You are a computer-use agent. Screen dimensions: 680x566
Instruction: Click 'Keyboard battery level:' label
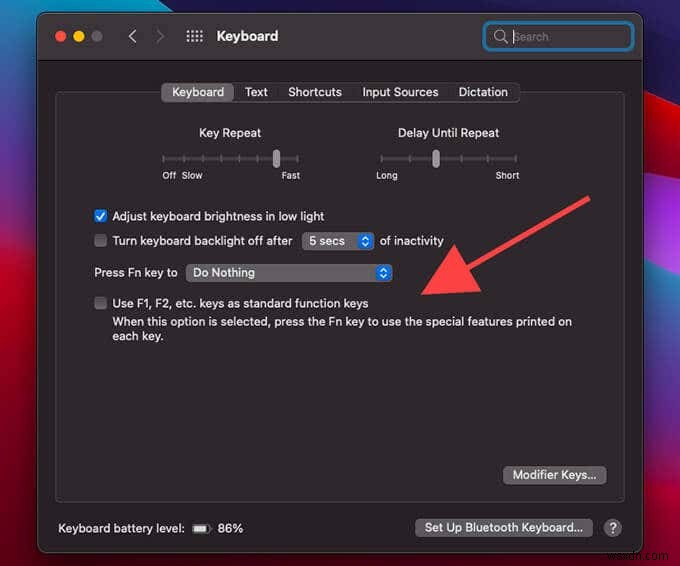tap(121, 528)
